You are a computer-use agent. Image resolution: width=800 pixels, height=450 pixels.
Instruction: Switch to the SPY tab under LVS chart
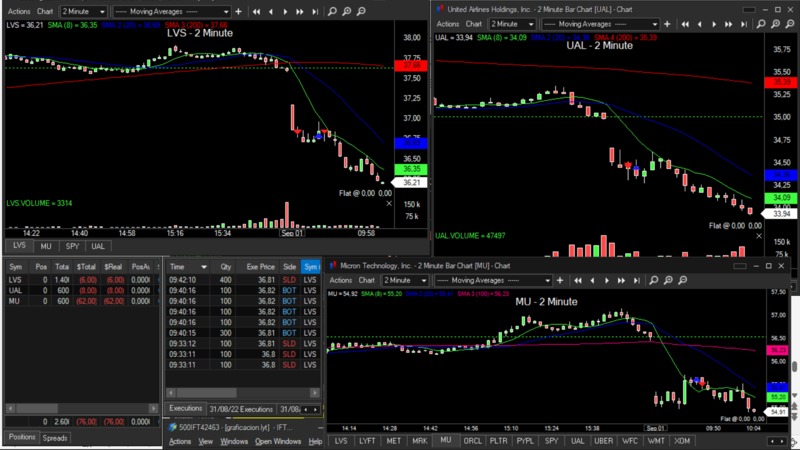tap(72, 246)
